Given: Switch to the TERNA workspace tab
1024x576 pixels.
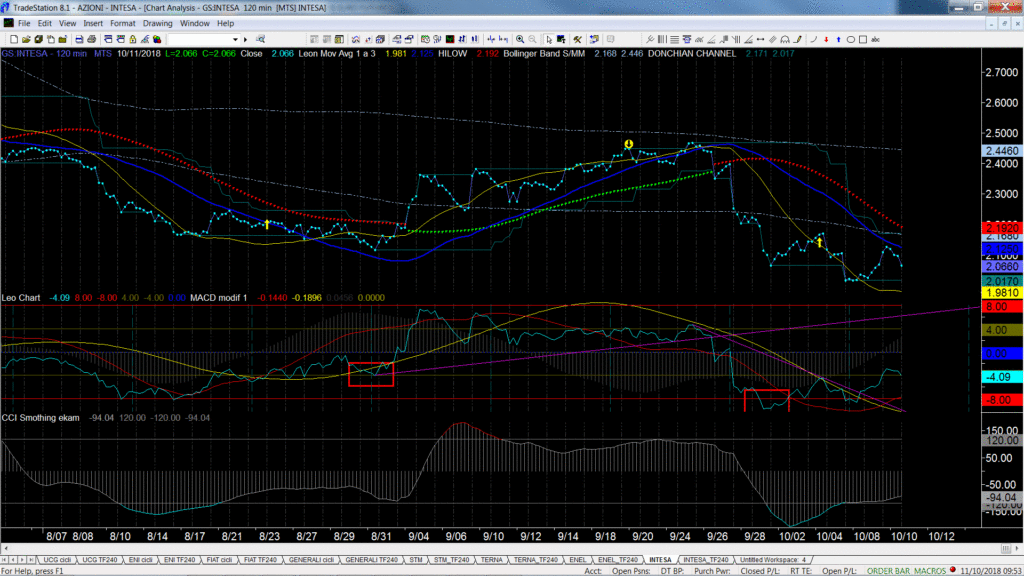Looking at the screenshot, I should tap(491, 560).
